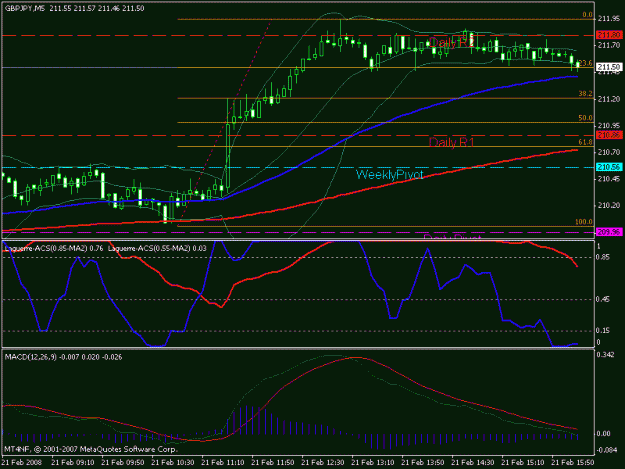The width and height of the screenshot is (625, 469).
Task: Click the 21 Feb 09:10 time label
Action: pyautogui.click(x=73, y=462)
